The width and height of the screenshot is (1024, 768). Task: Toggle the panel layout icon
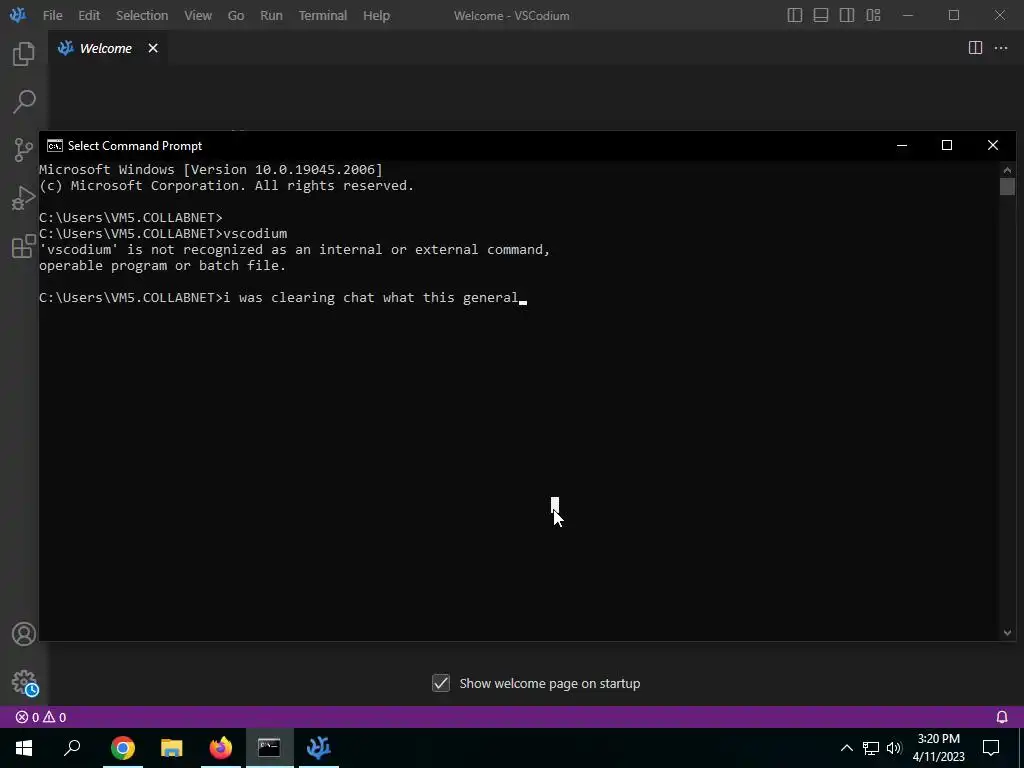pyautogui.click(x=821, y=15)
